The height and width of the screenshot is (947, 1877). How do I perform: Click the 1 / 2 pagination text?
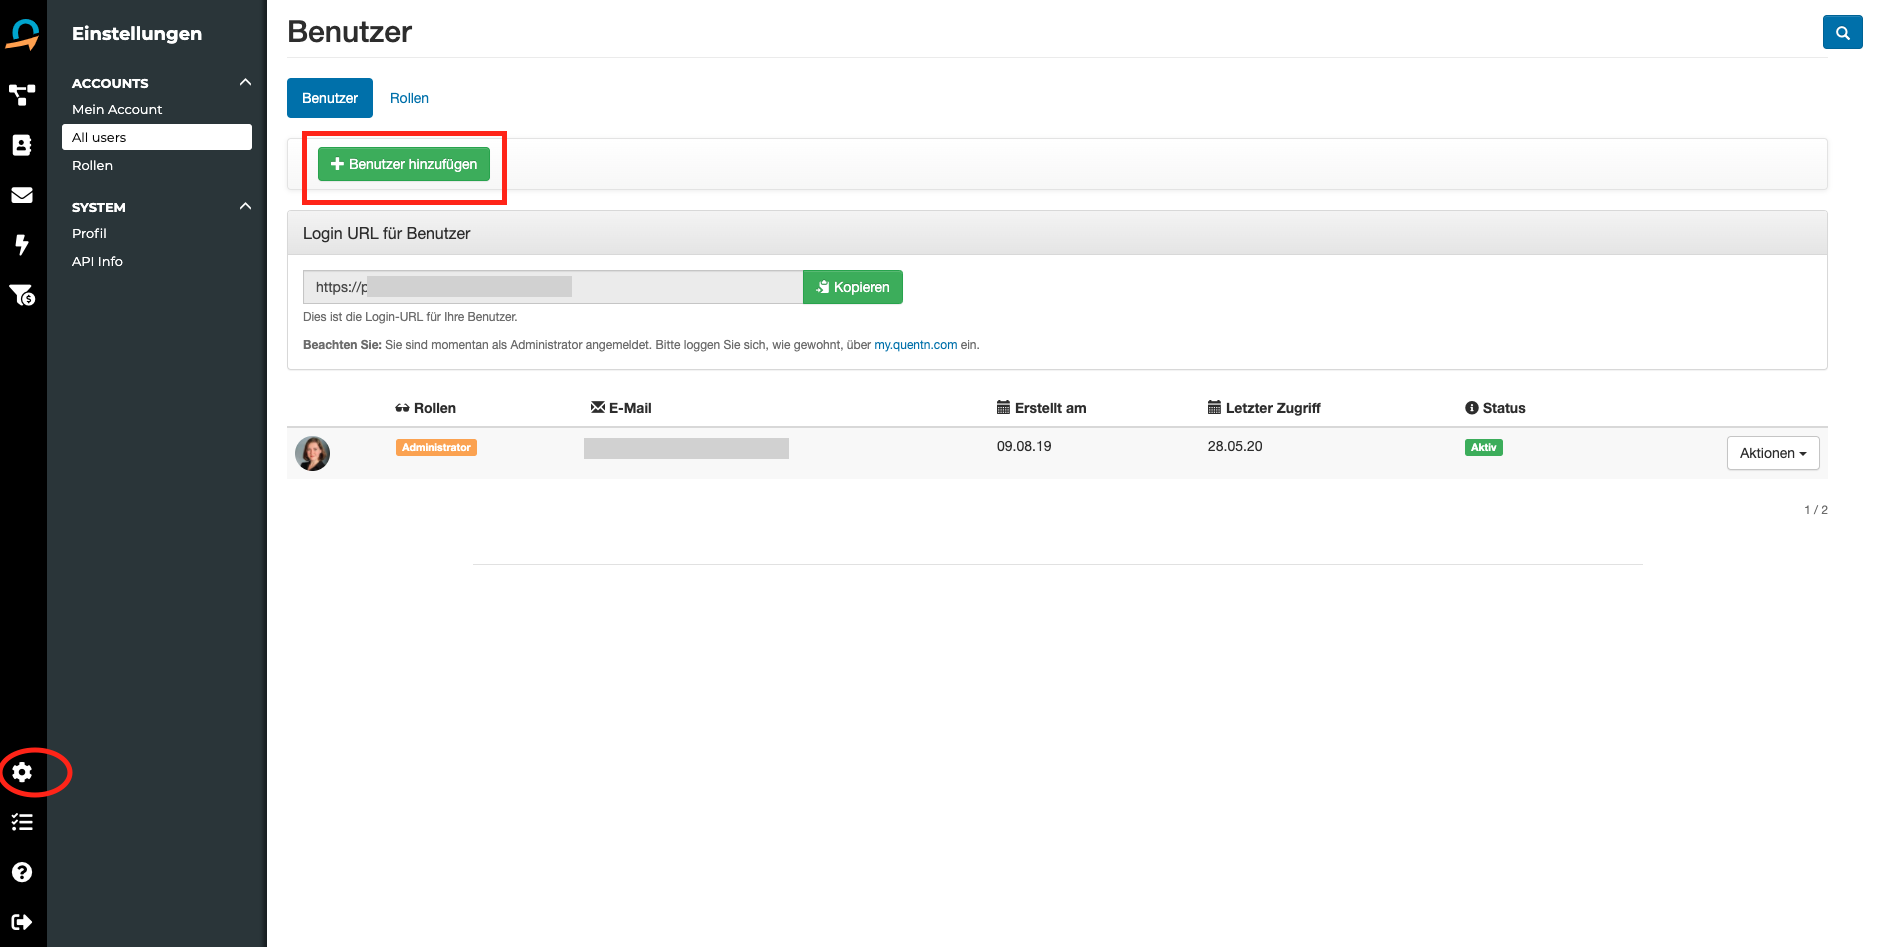(1816, 510)
